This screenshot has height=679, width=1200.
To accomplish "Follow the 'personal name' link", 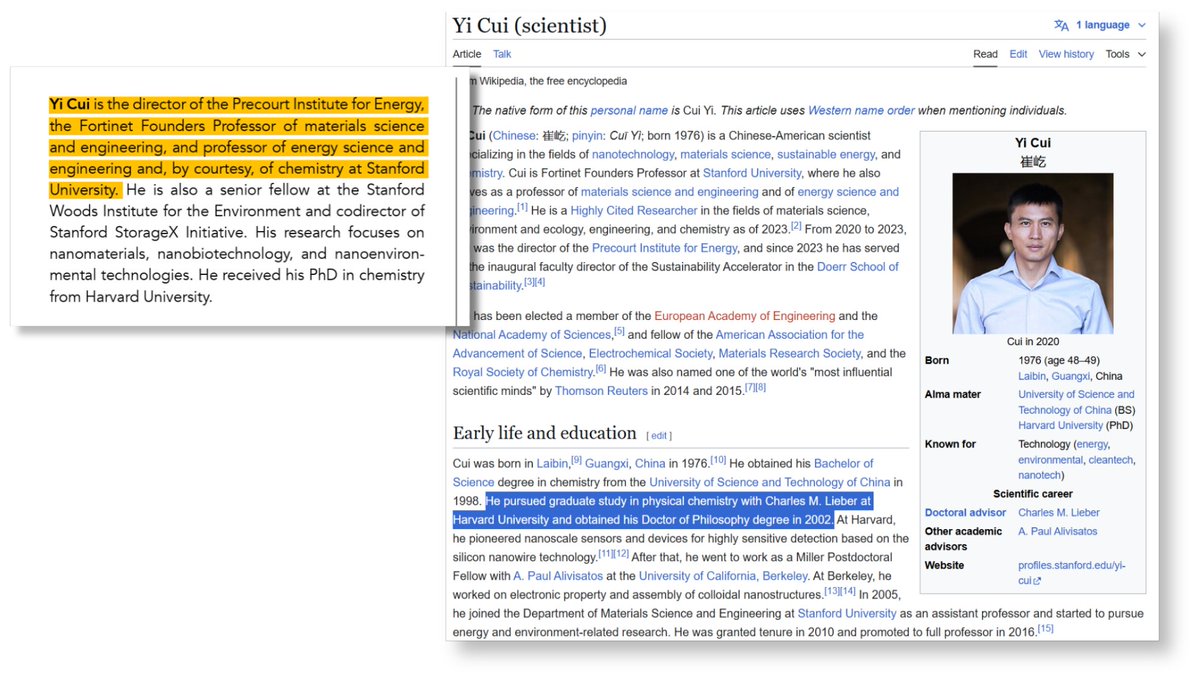I will (x=629, y=111).
